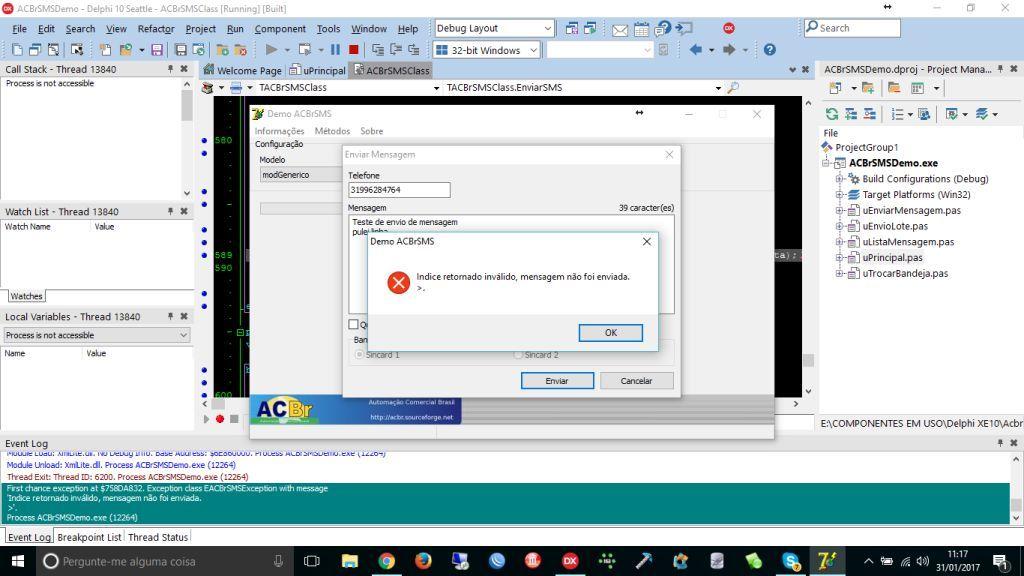Switch to uPrincipal editor tab
Screen dimensions: 1024x576
317,70
